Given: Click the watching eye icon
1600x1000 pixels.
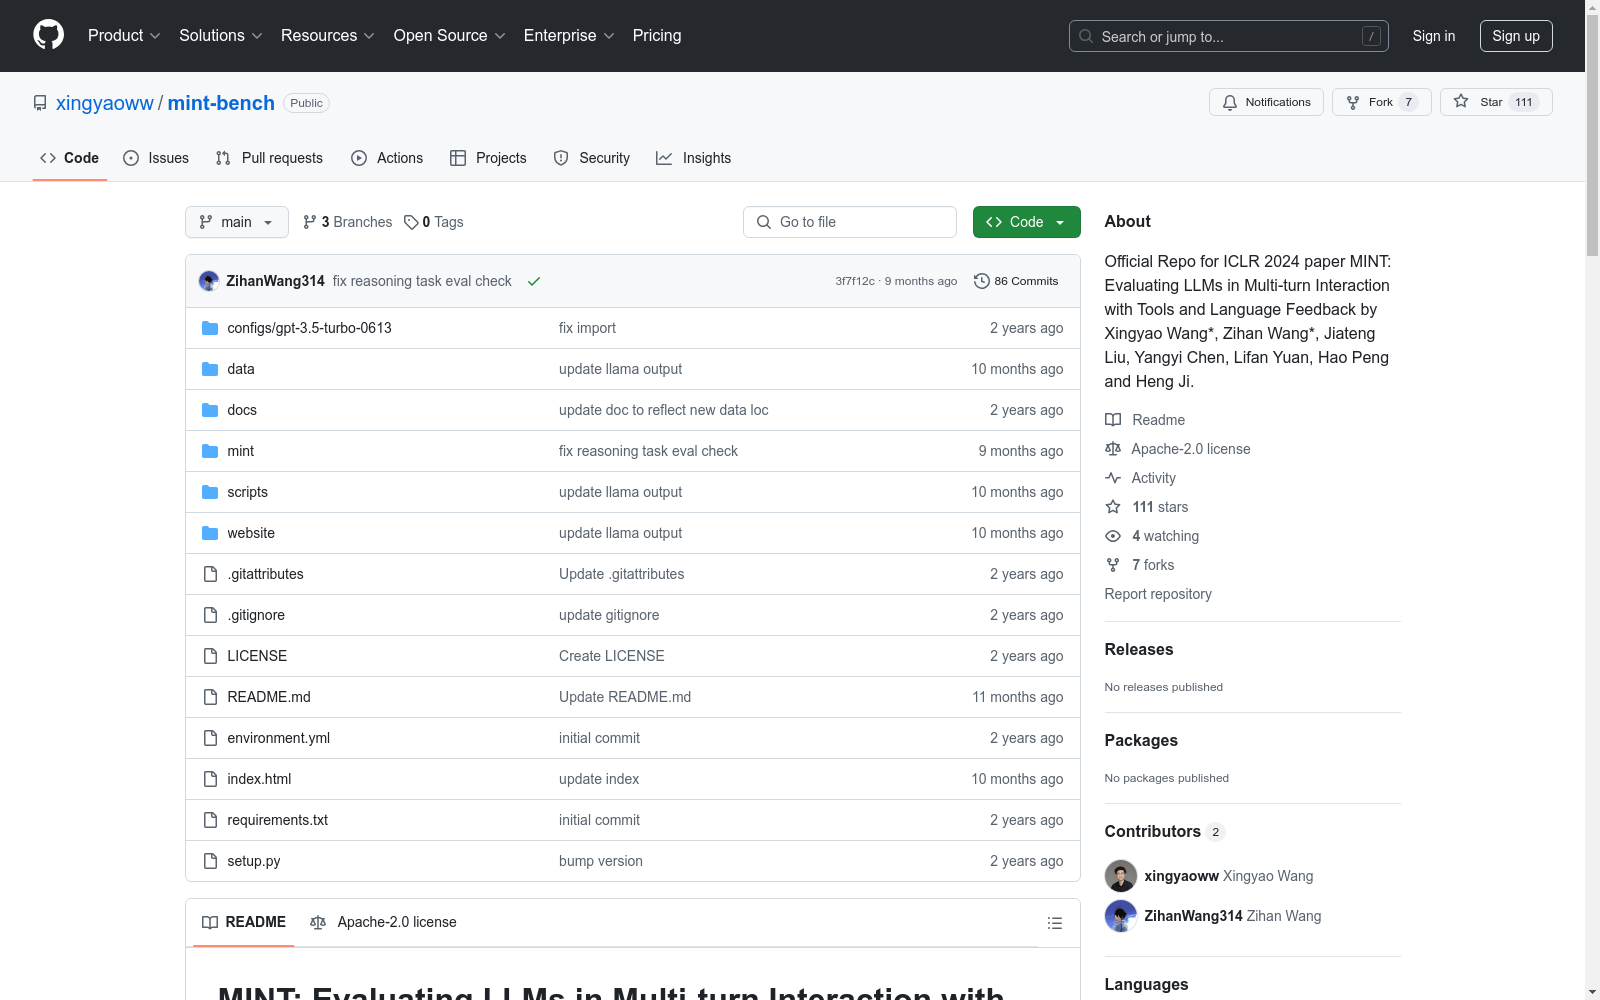Looking at the screenshot, I should point(1113,536).
